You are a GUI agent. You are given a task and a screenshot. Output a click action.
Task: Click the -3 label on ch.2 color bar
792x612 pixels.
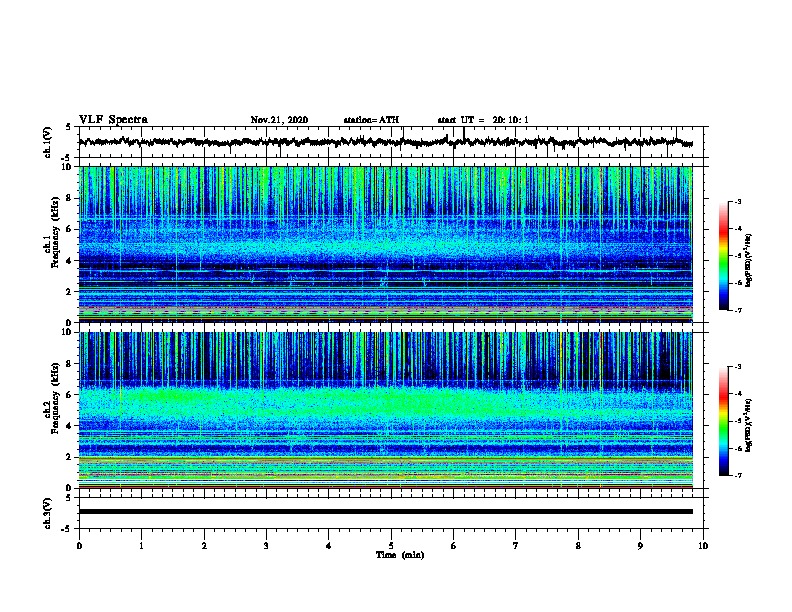coord(737,367)
